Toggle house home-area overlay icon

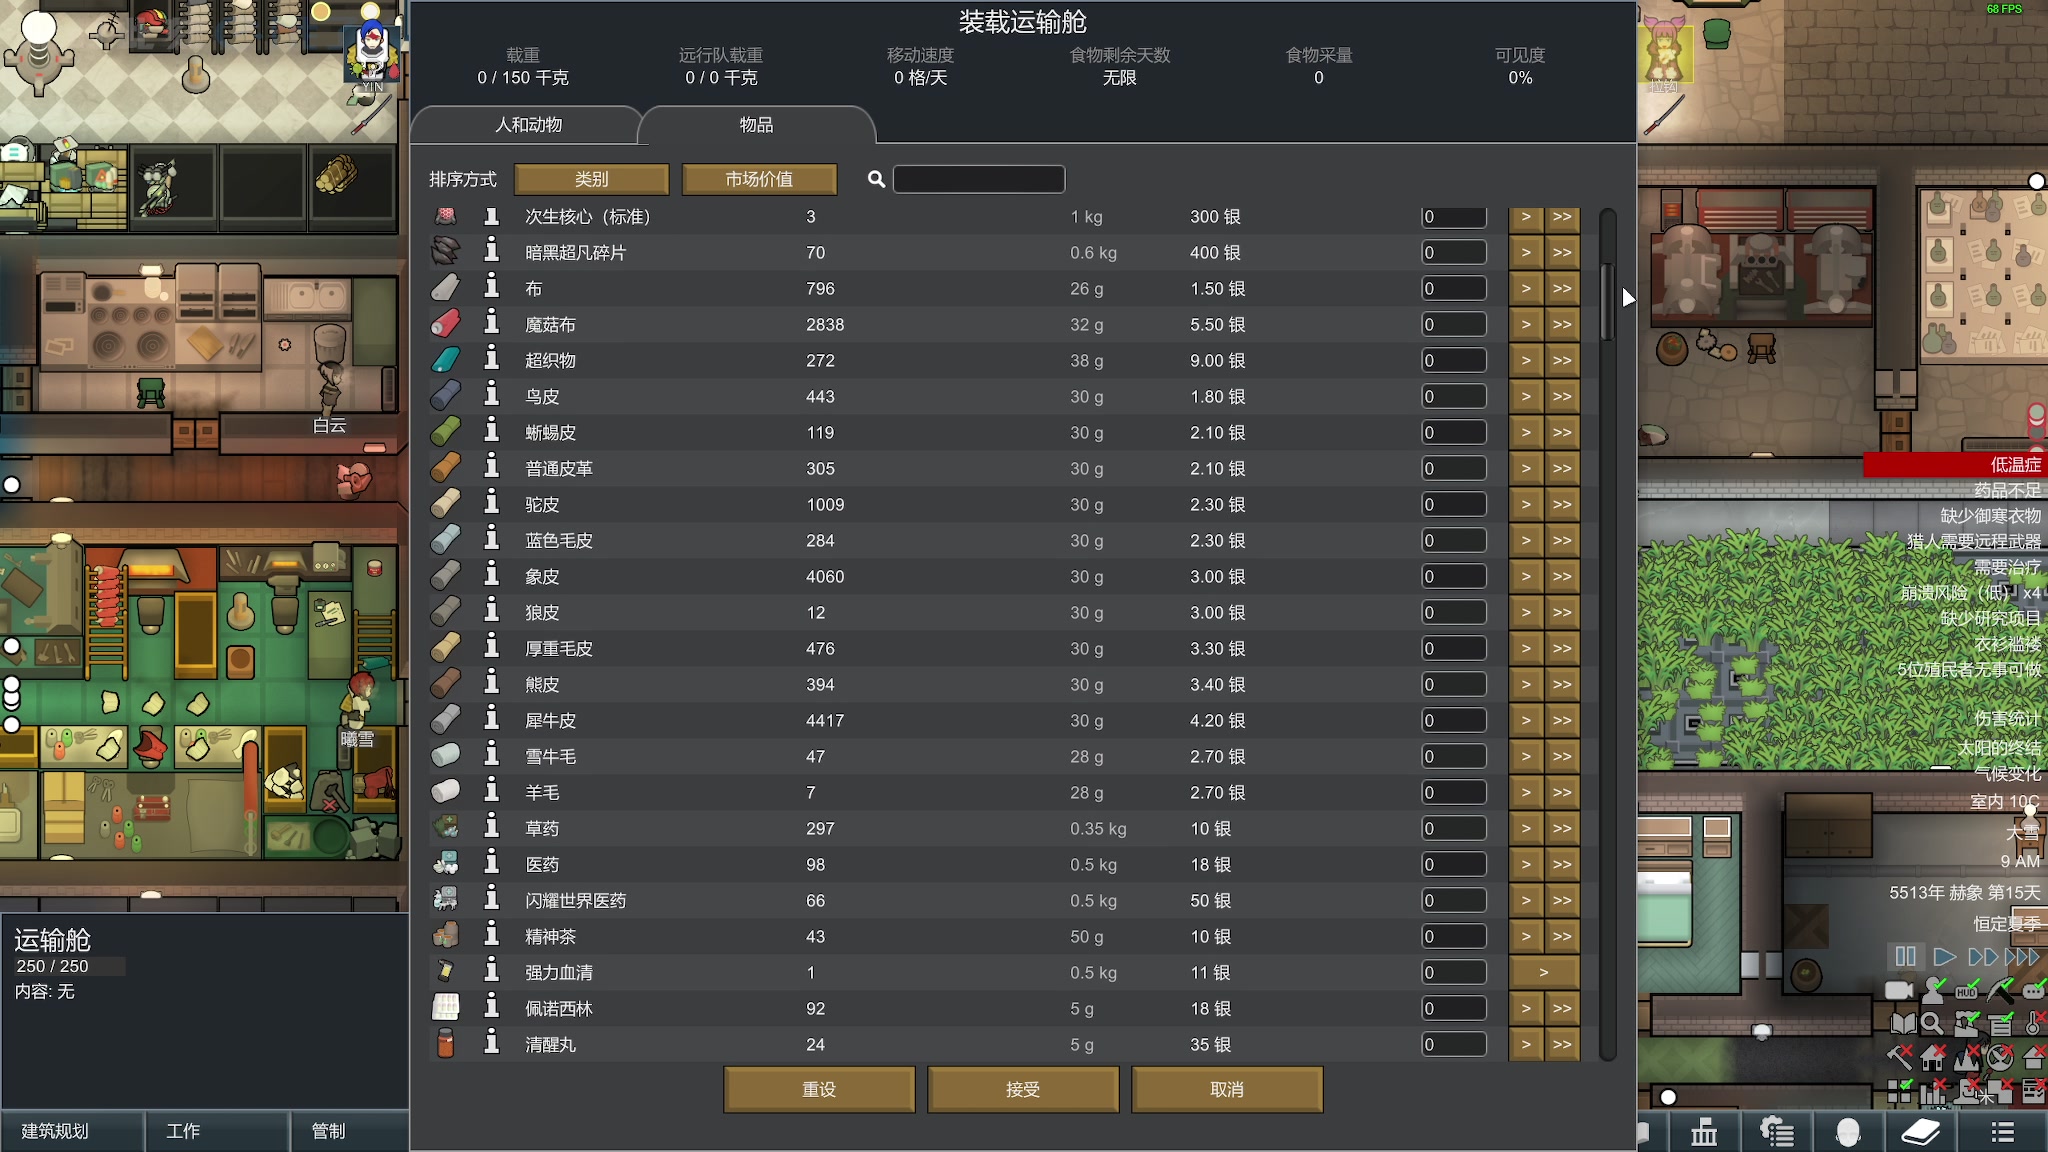[1933, 1056]
